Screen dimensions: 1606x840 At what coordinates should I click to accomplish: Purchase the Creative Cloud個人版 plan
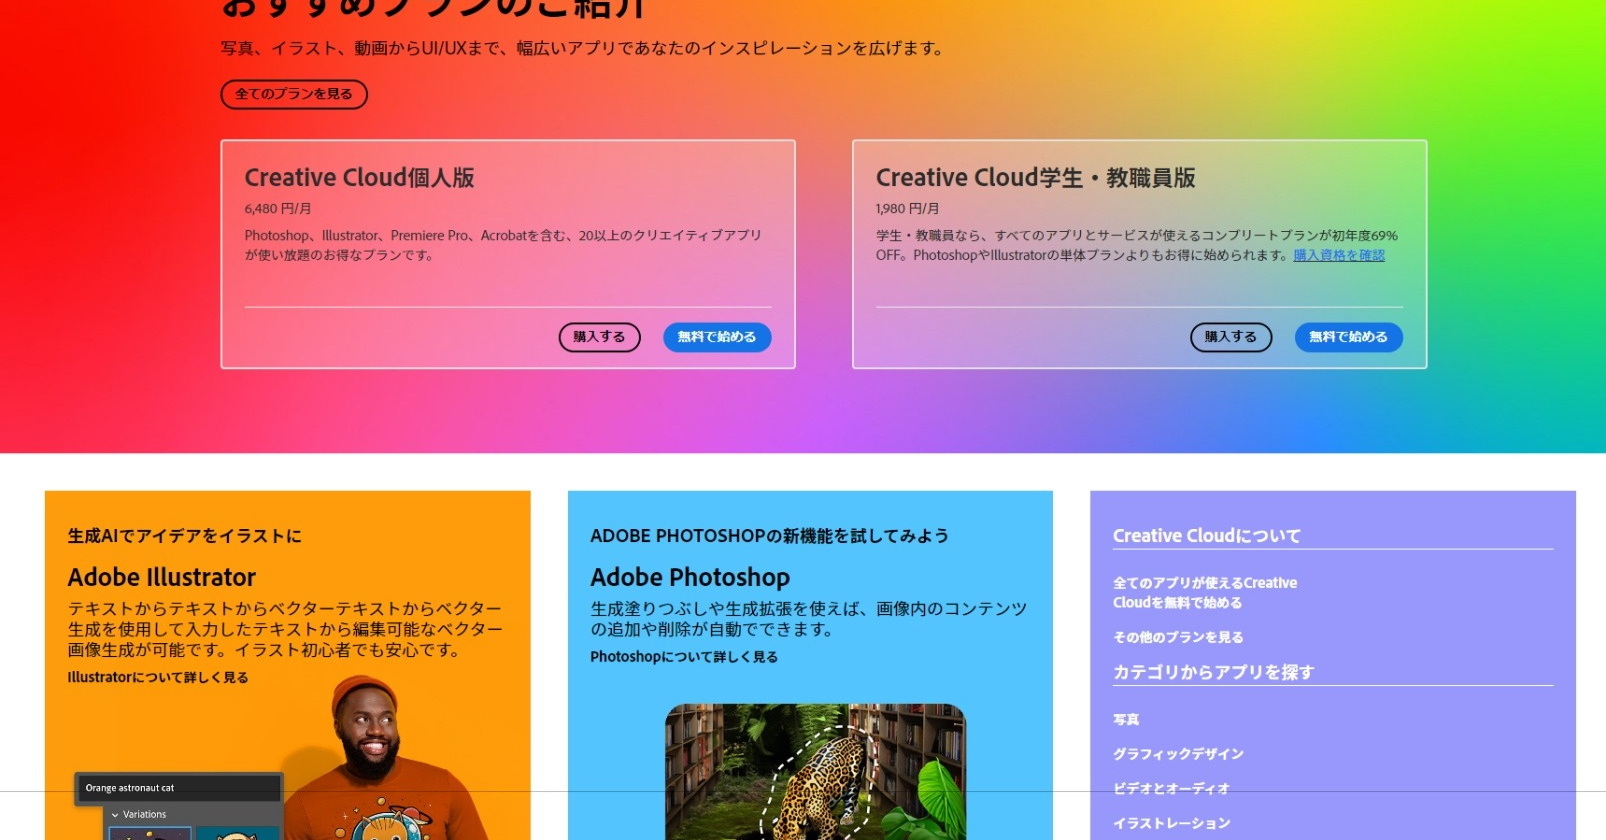[599, 337]
